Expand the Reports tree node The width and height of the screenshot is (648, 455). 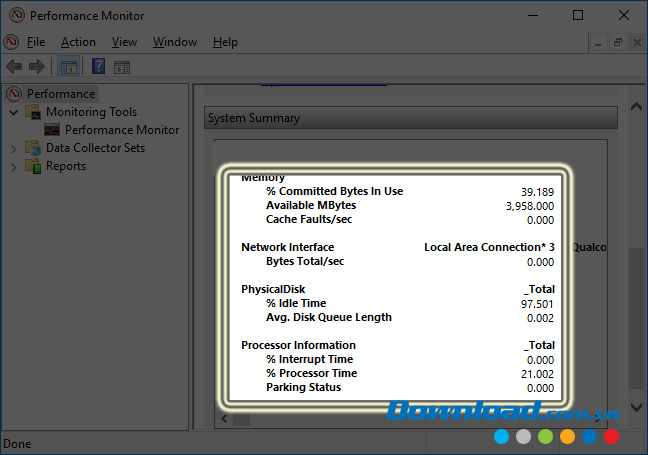pyautogui.click(x=13, y=166)
